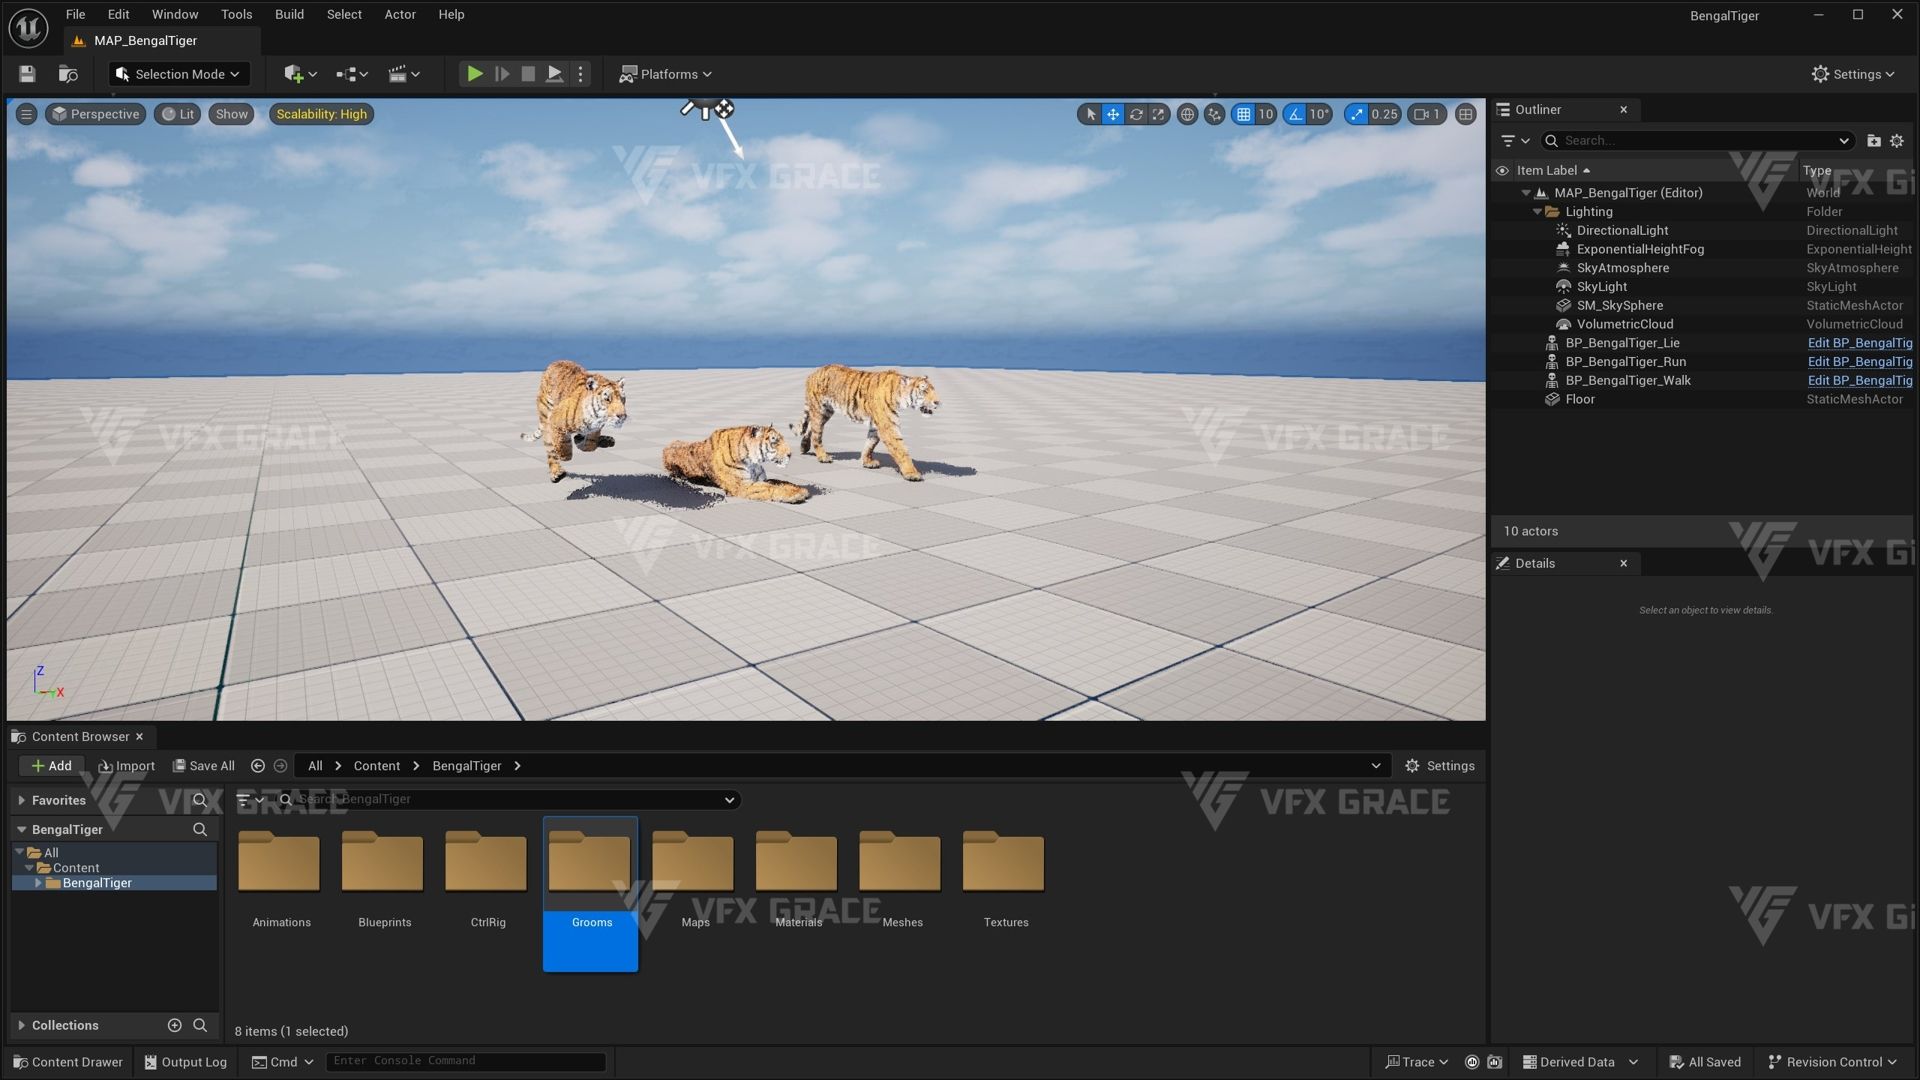The width and height of the screenshot is (1920, 1080).
Task: Open the Selection Mode dropdown
Action: (178, 74)
